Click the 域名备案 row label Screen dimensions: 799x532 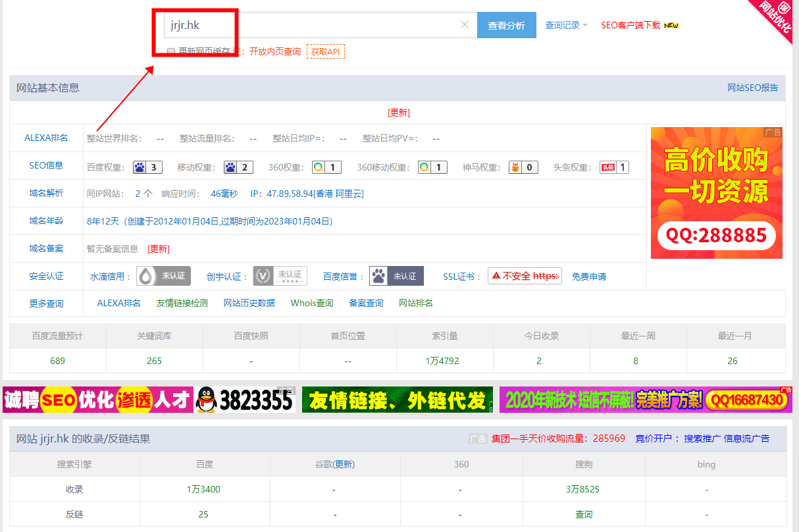tap(46, 248)
